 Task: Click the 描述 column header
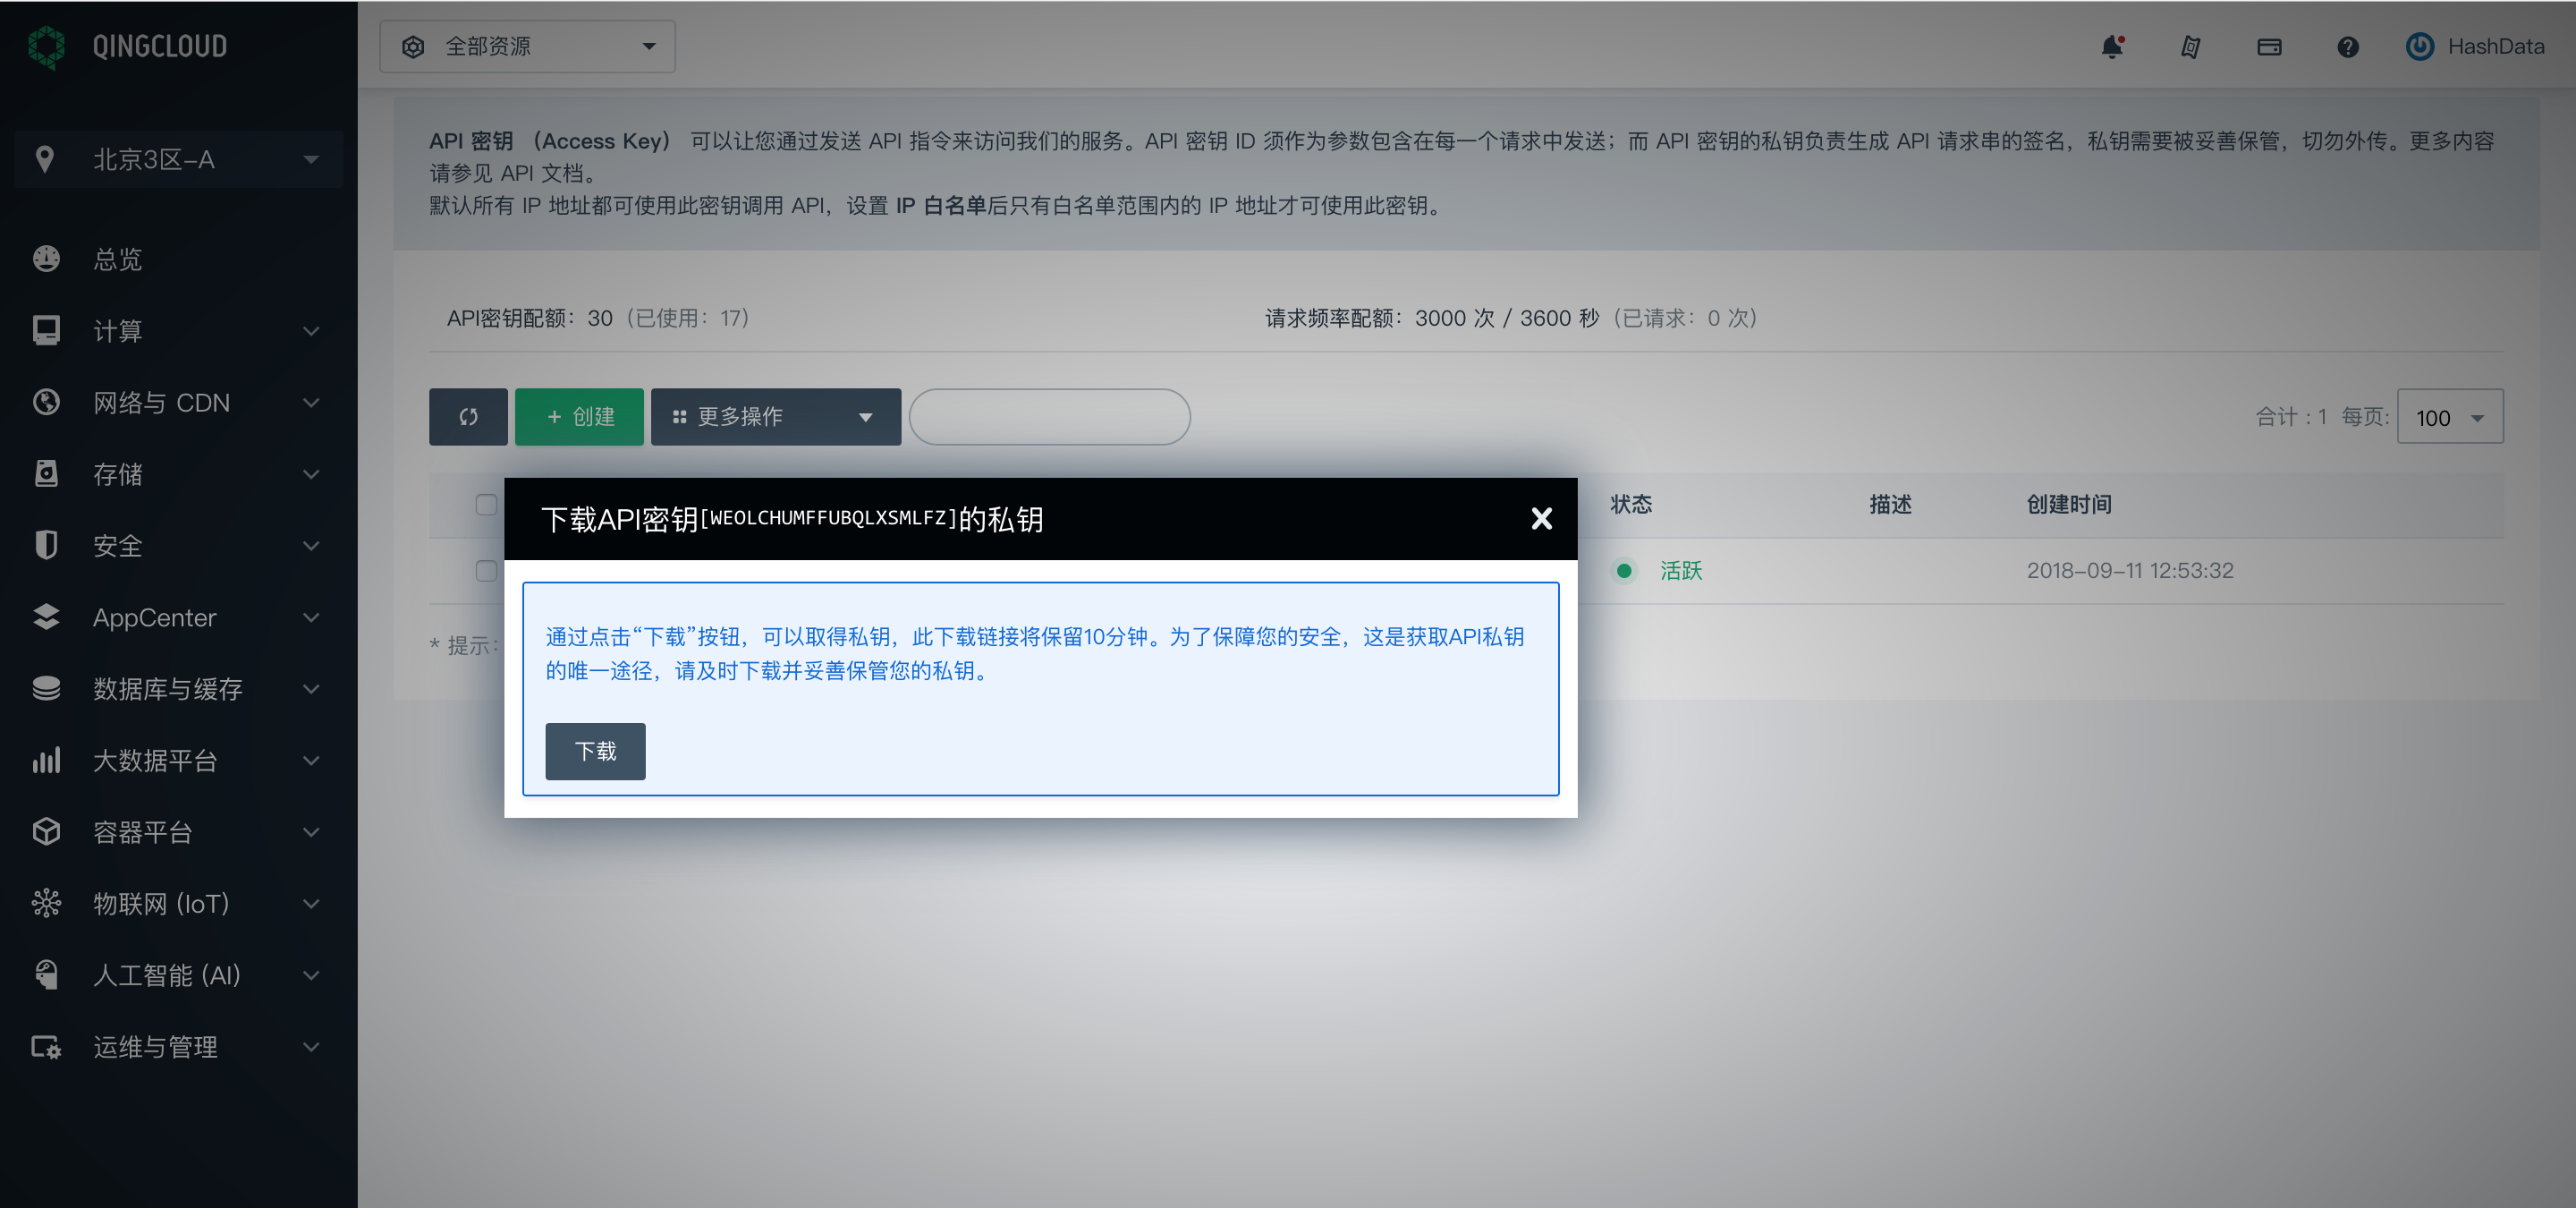tap(1890, 504)
